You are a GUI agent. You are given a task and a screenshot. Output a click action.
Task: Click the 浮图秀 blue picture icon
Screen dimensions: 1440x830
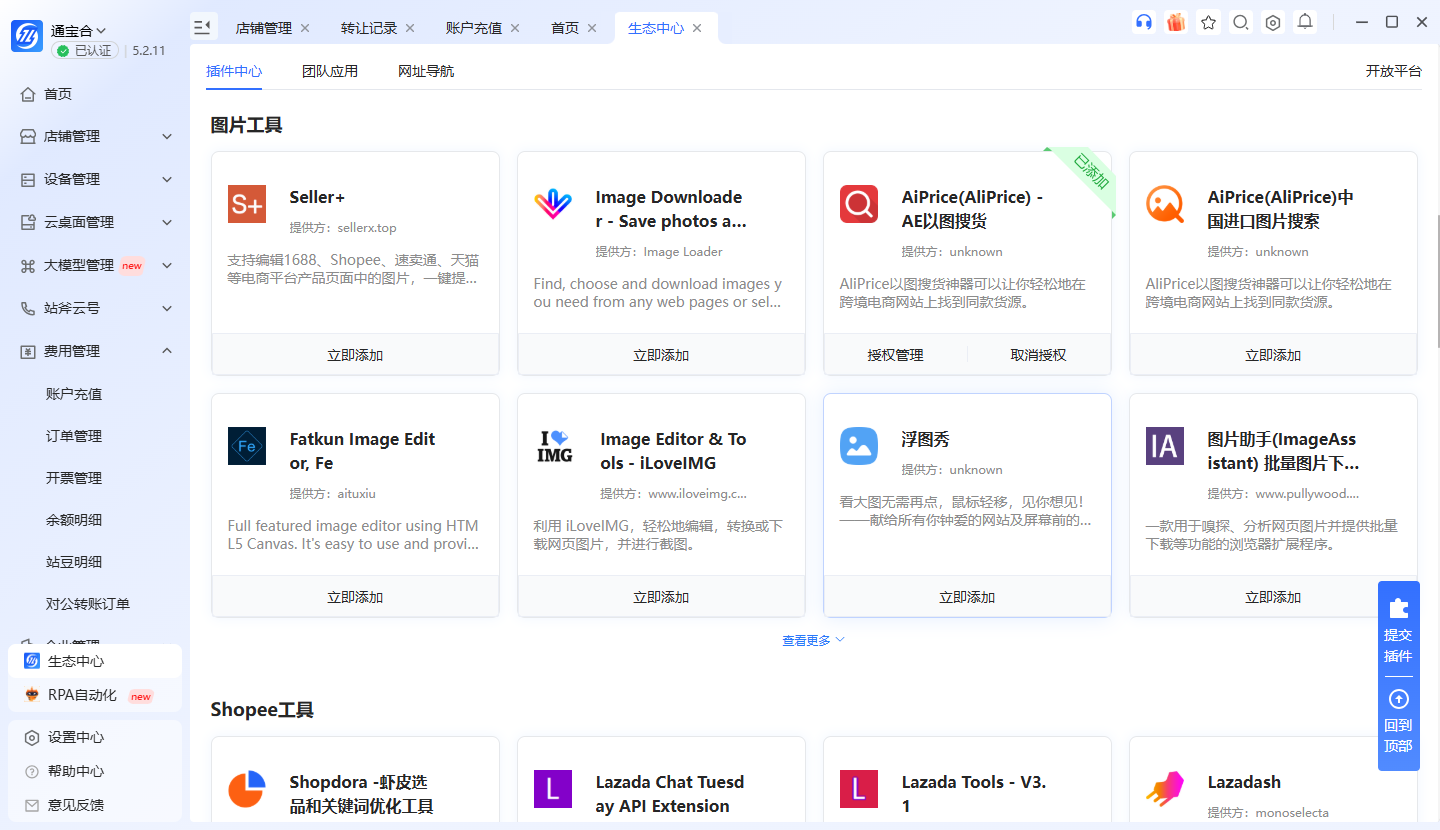859,446
